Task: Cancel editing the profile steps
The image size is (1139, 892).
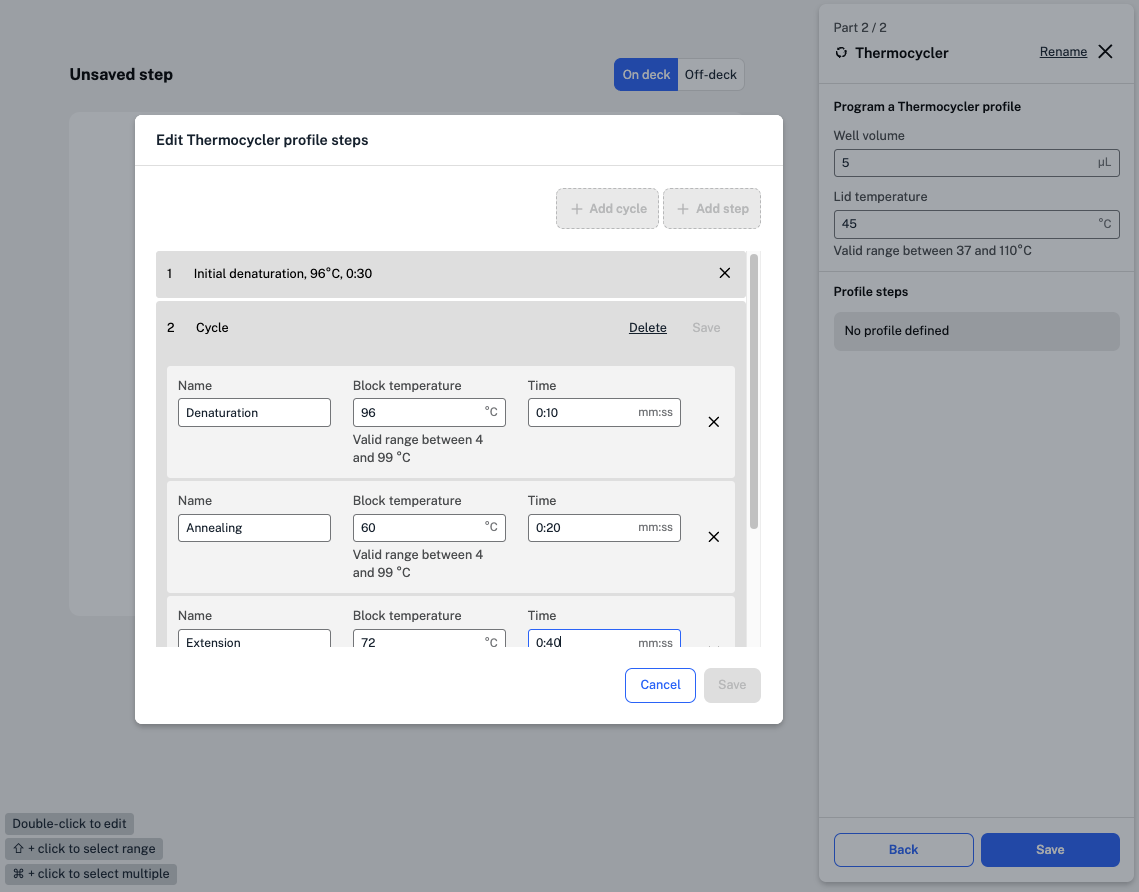Action: point(660,685)
